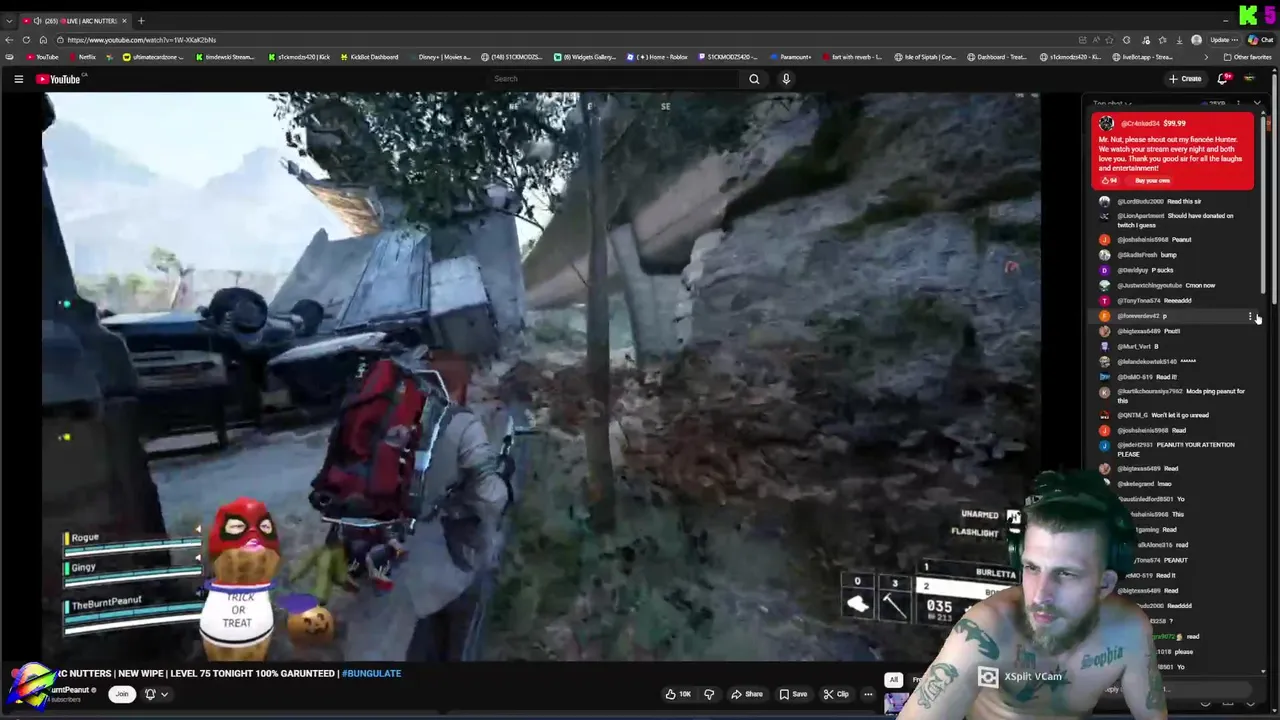1280x720 pixels.
Task: Start voice search with microphone icon
Action: tap(786, 79)
